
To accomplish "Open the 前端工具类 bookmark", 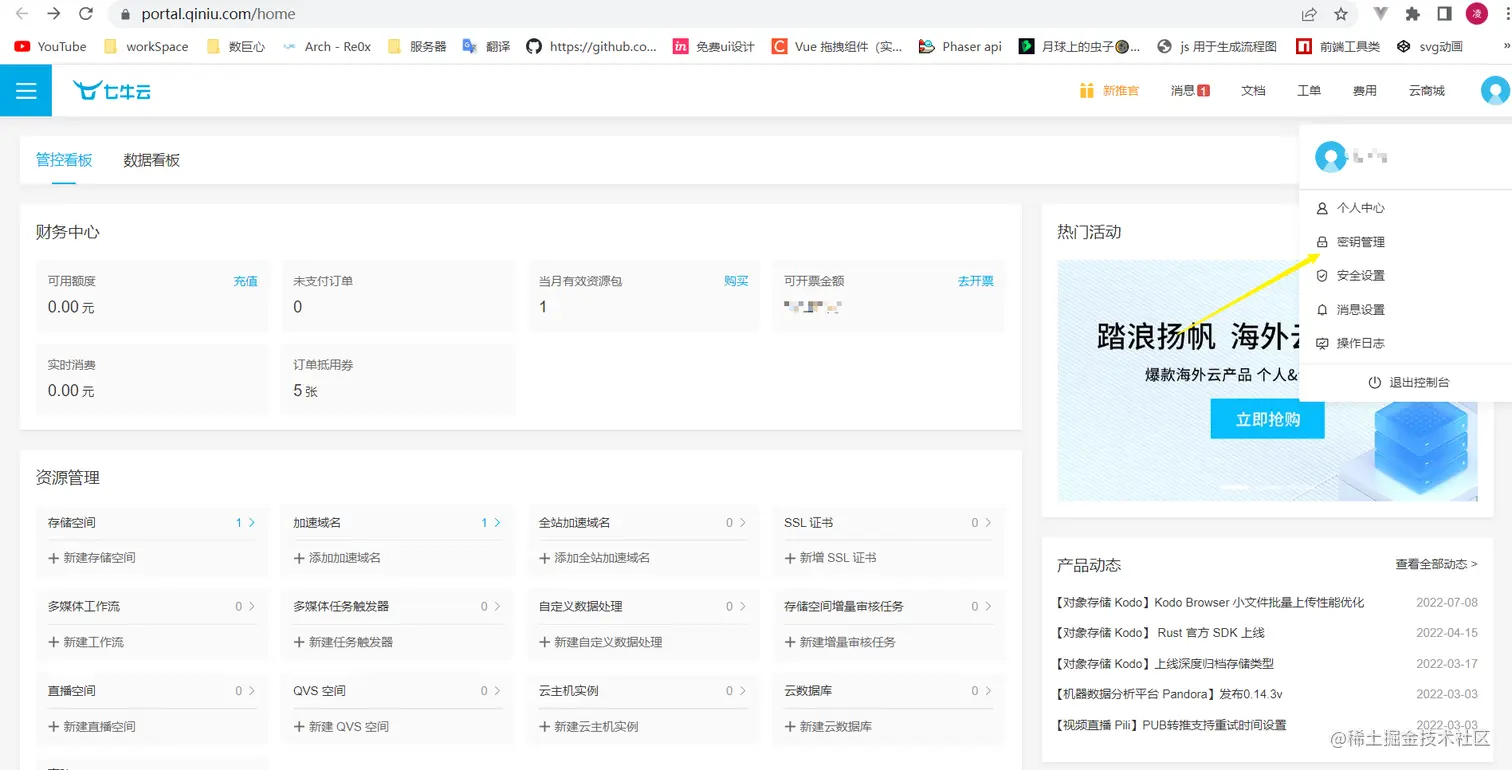I will coord(1338,46).
